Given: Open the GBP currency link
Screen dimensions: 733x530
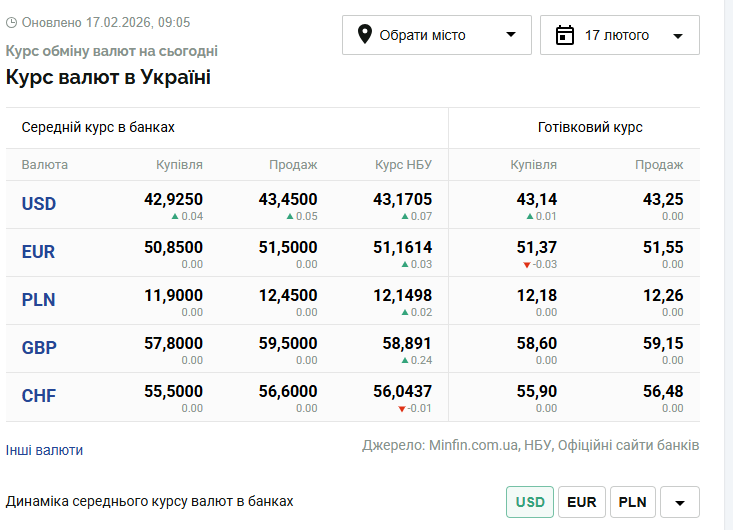Looking at the screenshot, I should point(39,348).
